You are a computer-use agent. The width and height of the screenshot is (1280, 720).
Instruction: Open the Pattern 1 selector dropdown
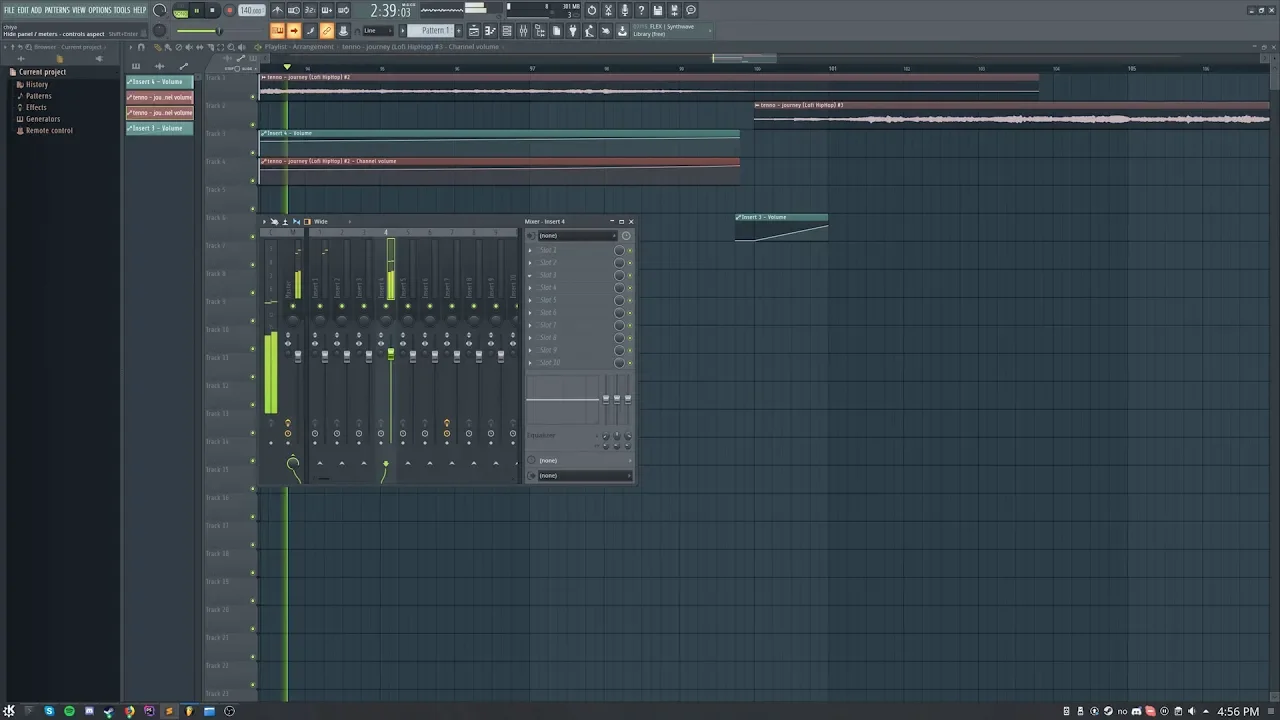tap(434, 31)
